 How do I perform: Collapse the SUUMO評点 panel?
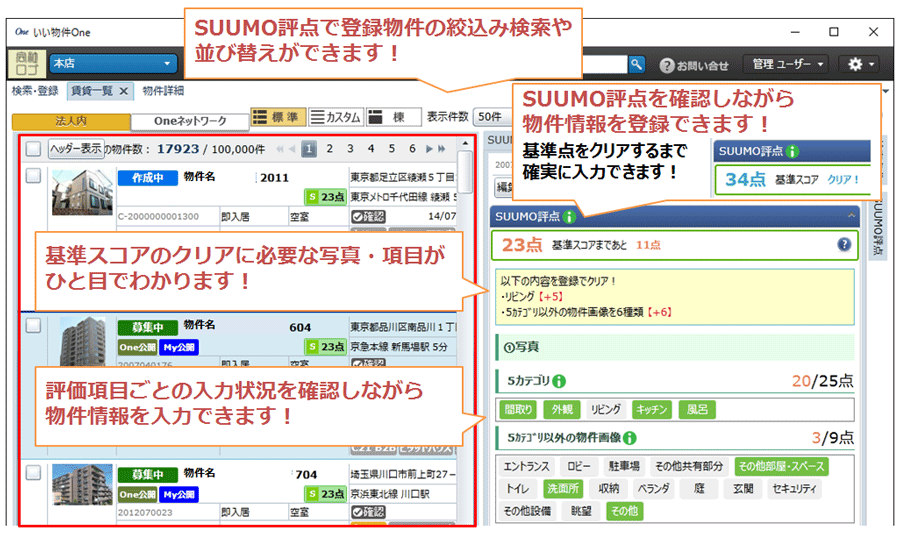(851, 216)
